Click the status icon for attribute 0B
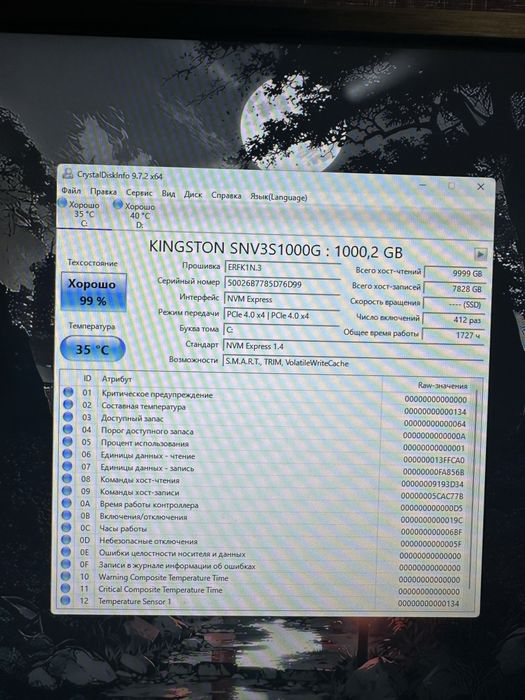The height and width of the screenshot is (700, 525). click(x=66, y=515)
